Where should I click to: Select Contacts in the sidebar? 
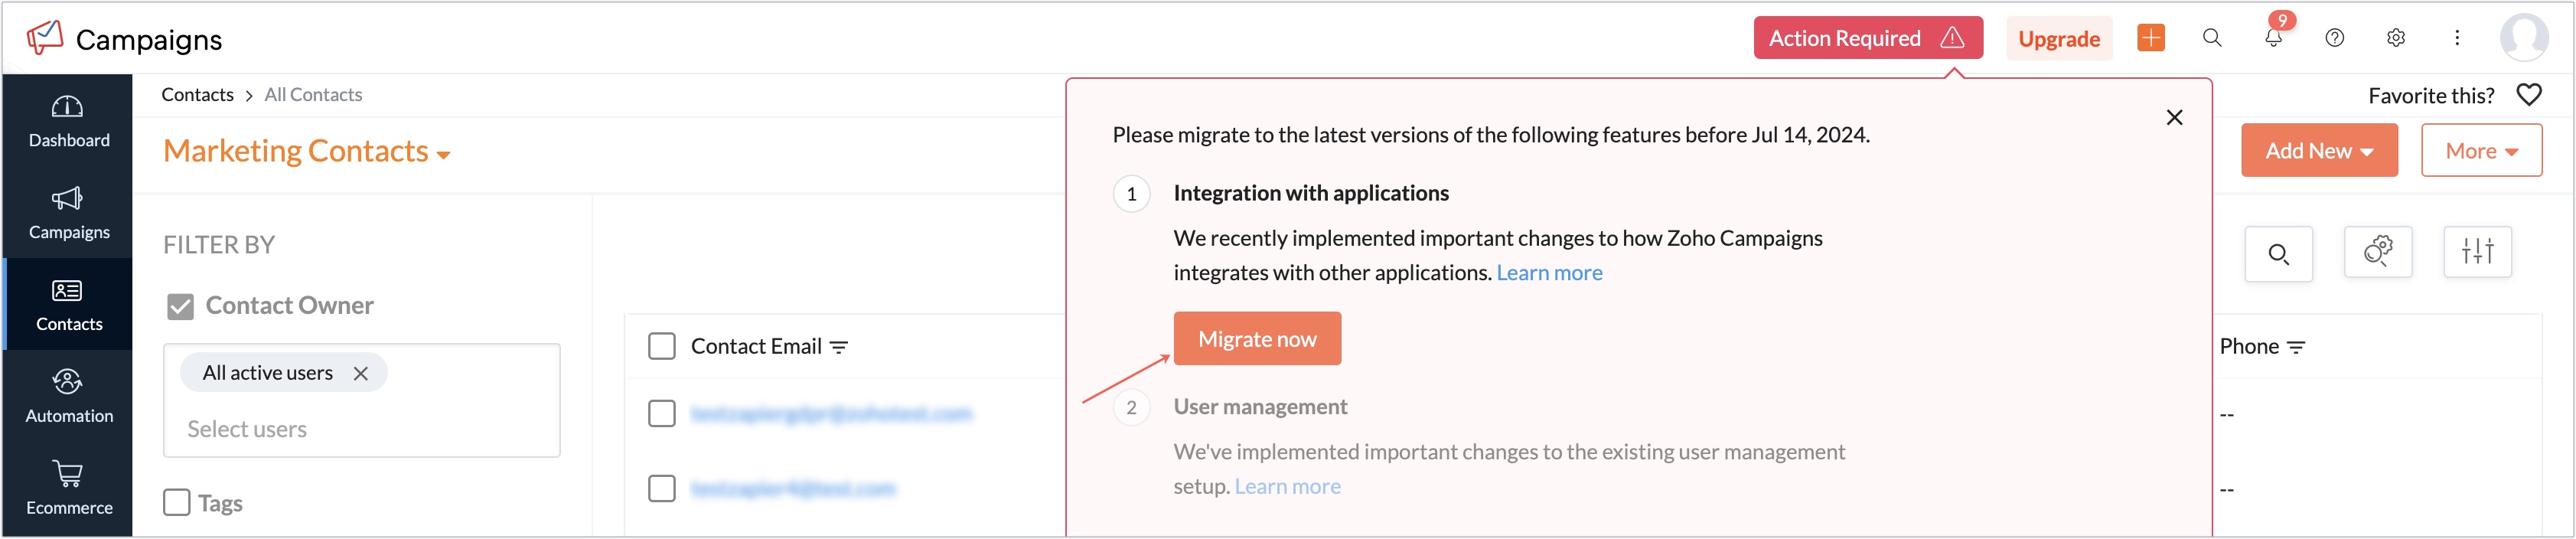coord(68,305)
